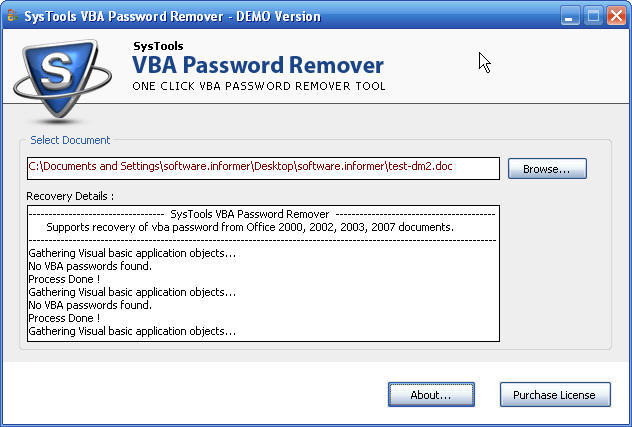The width and height of the screenshot is (632, 427).
Task: Select the 'Supports recovery of vba password' log line
Action: (250, 227)
